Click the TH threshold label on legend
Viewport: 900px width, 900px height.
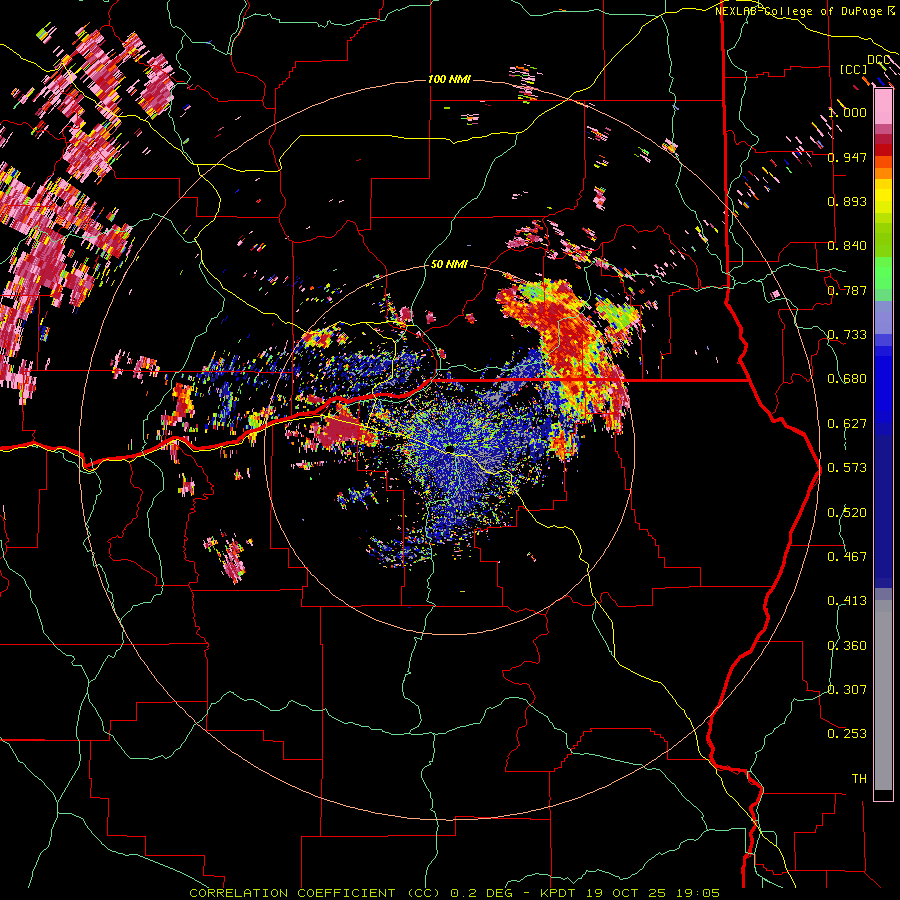point(859,779)
